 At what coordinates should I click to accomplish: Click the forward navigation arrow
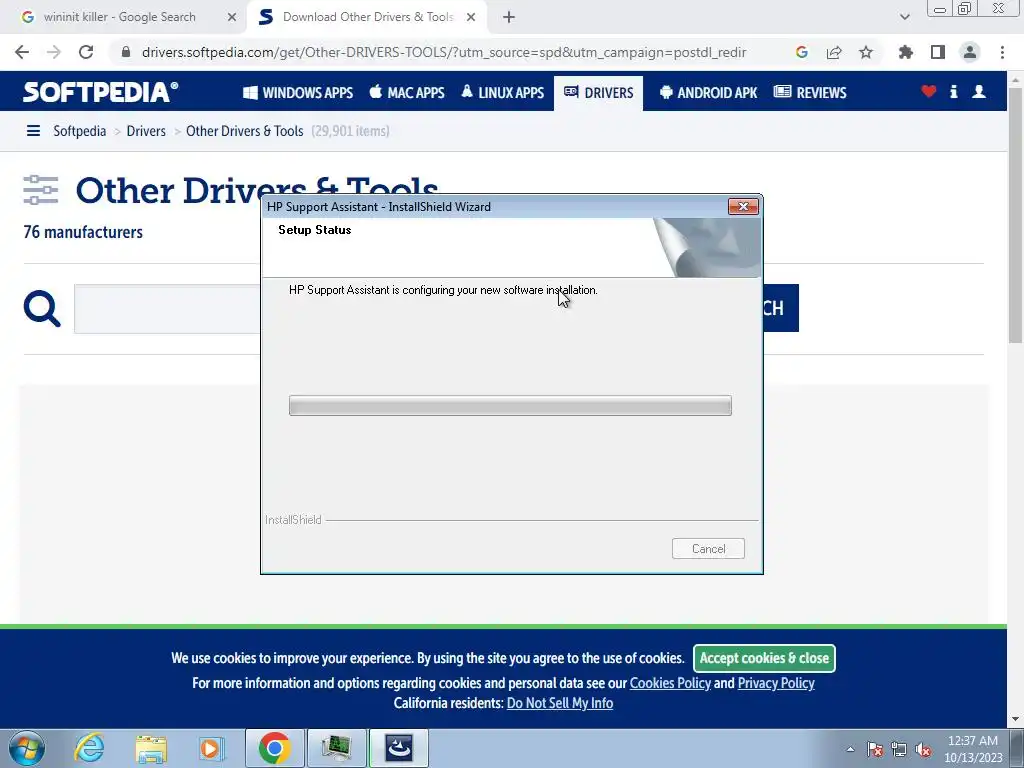click(54, 52)
